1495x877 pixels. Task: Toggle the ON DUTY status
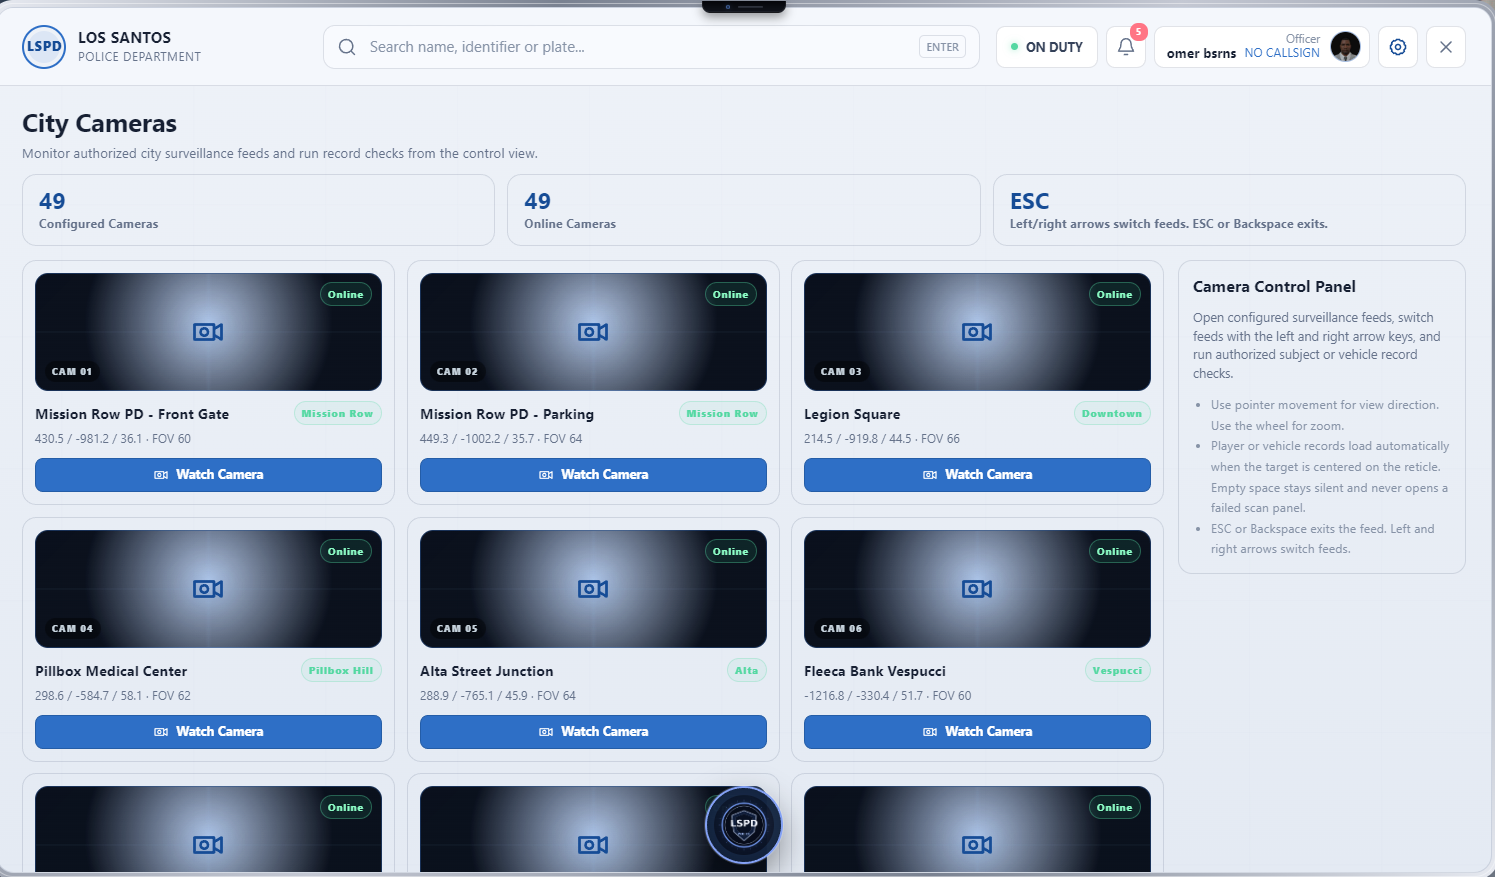[x=1047, y=47]
